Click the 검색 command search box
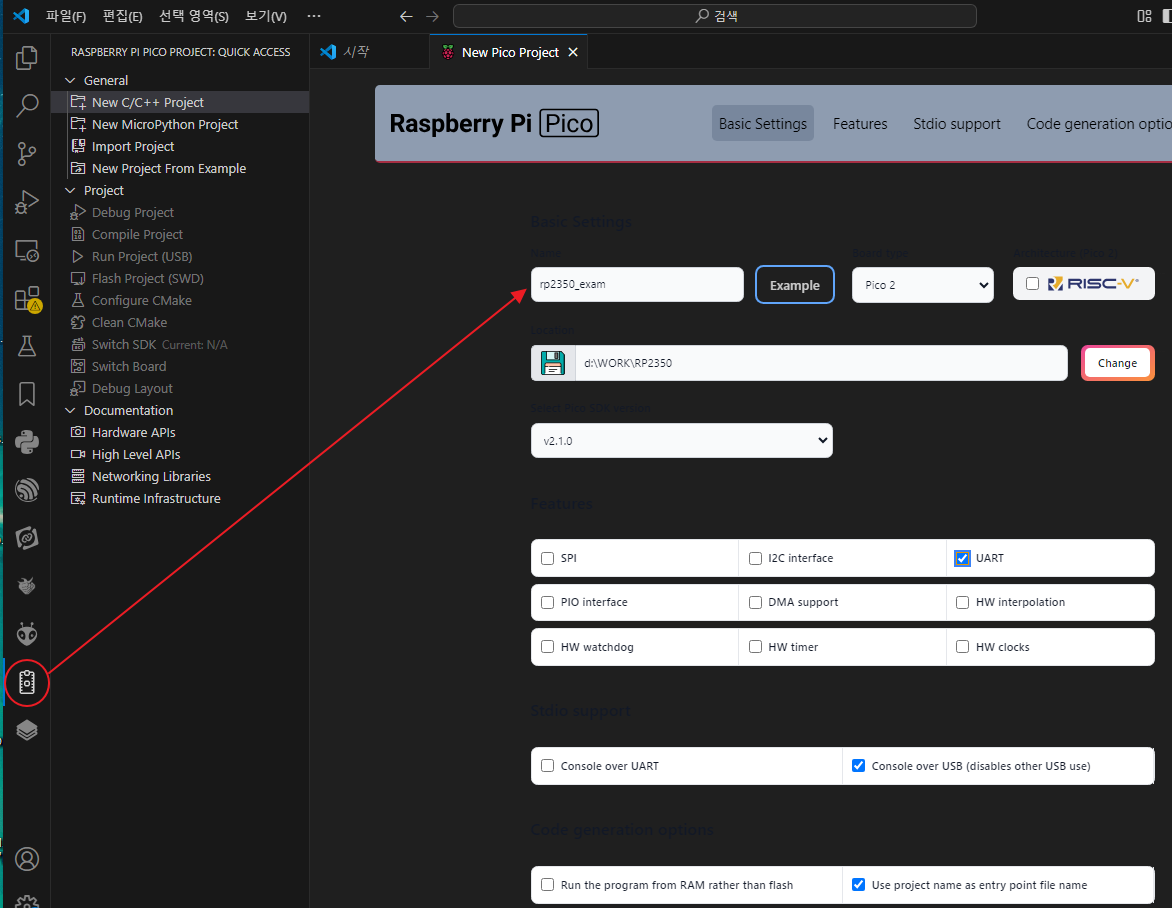 [x=715, y=16]
